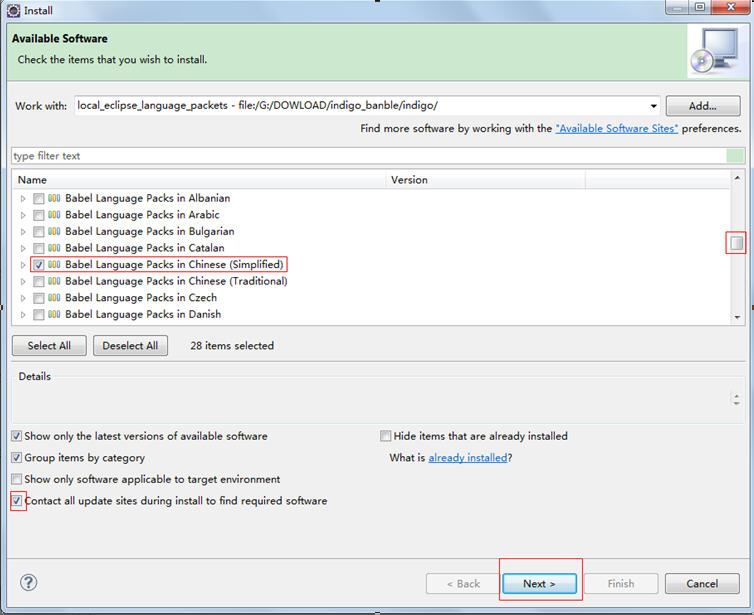This screenshot has height=615, width=754.
Task: Click the list scrollbar down arrow
Action: click(x=737, y=317)
